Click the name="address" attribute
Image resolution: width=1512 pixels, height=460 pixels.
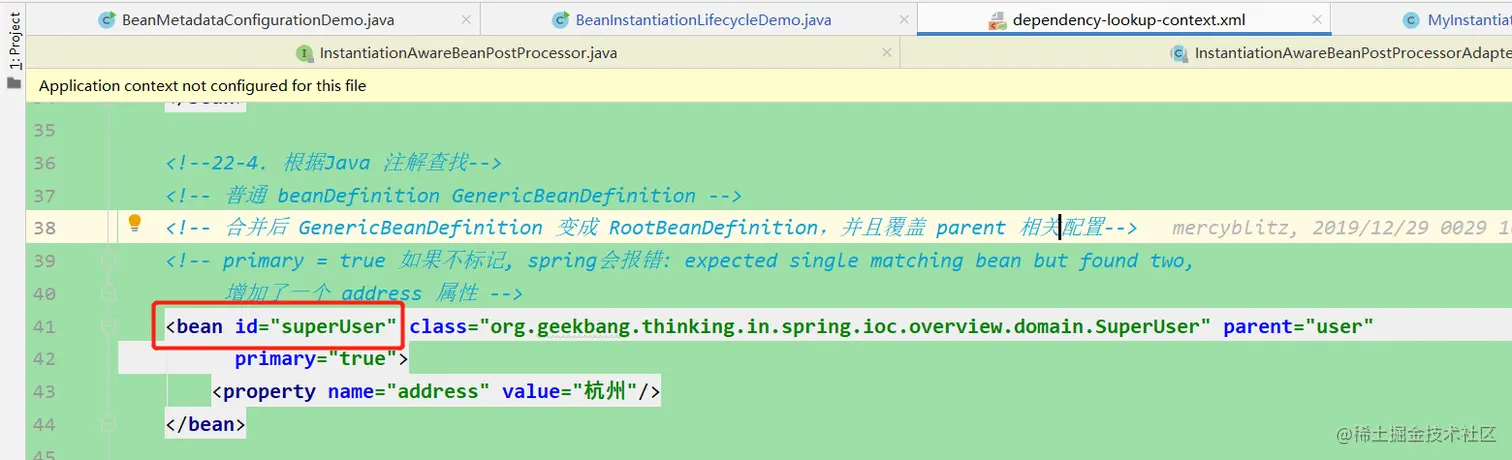(408, 392)
